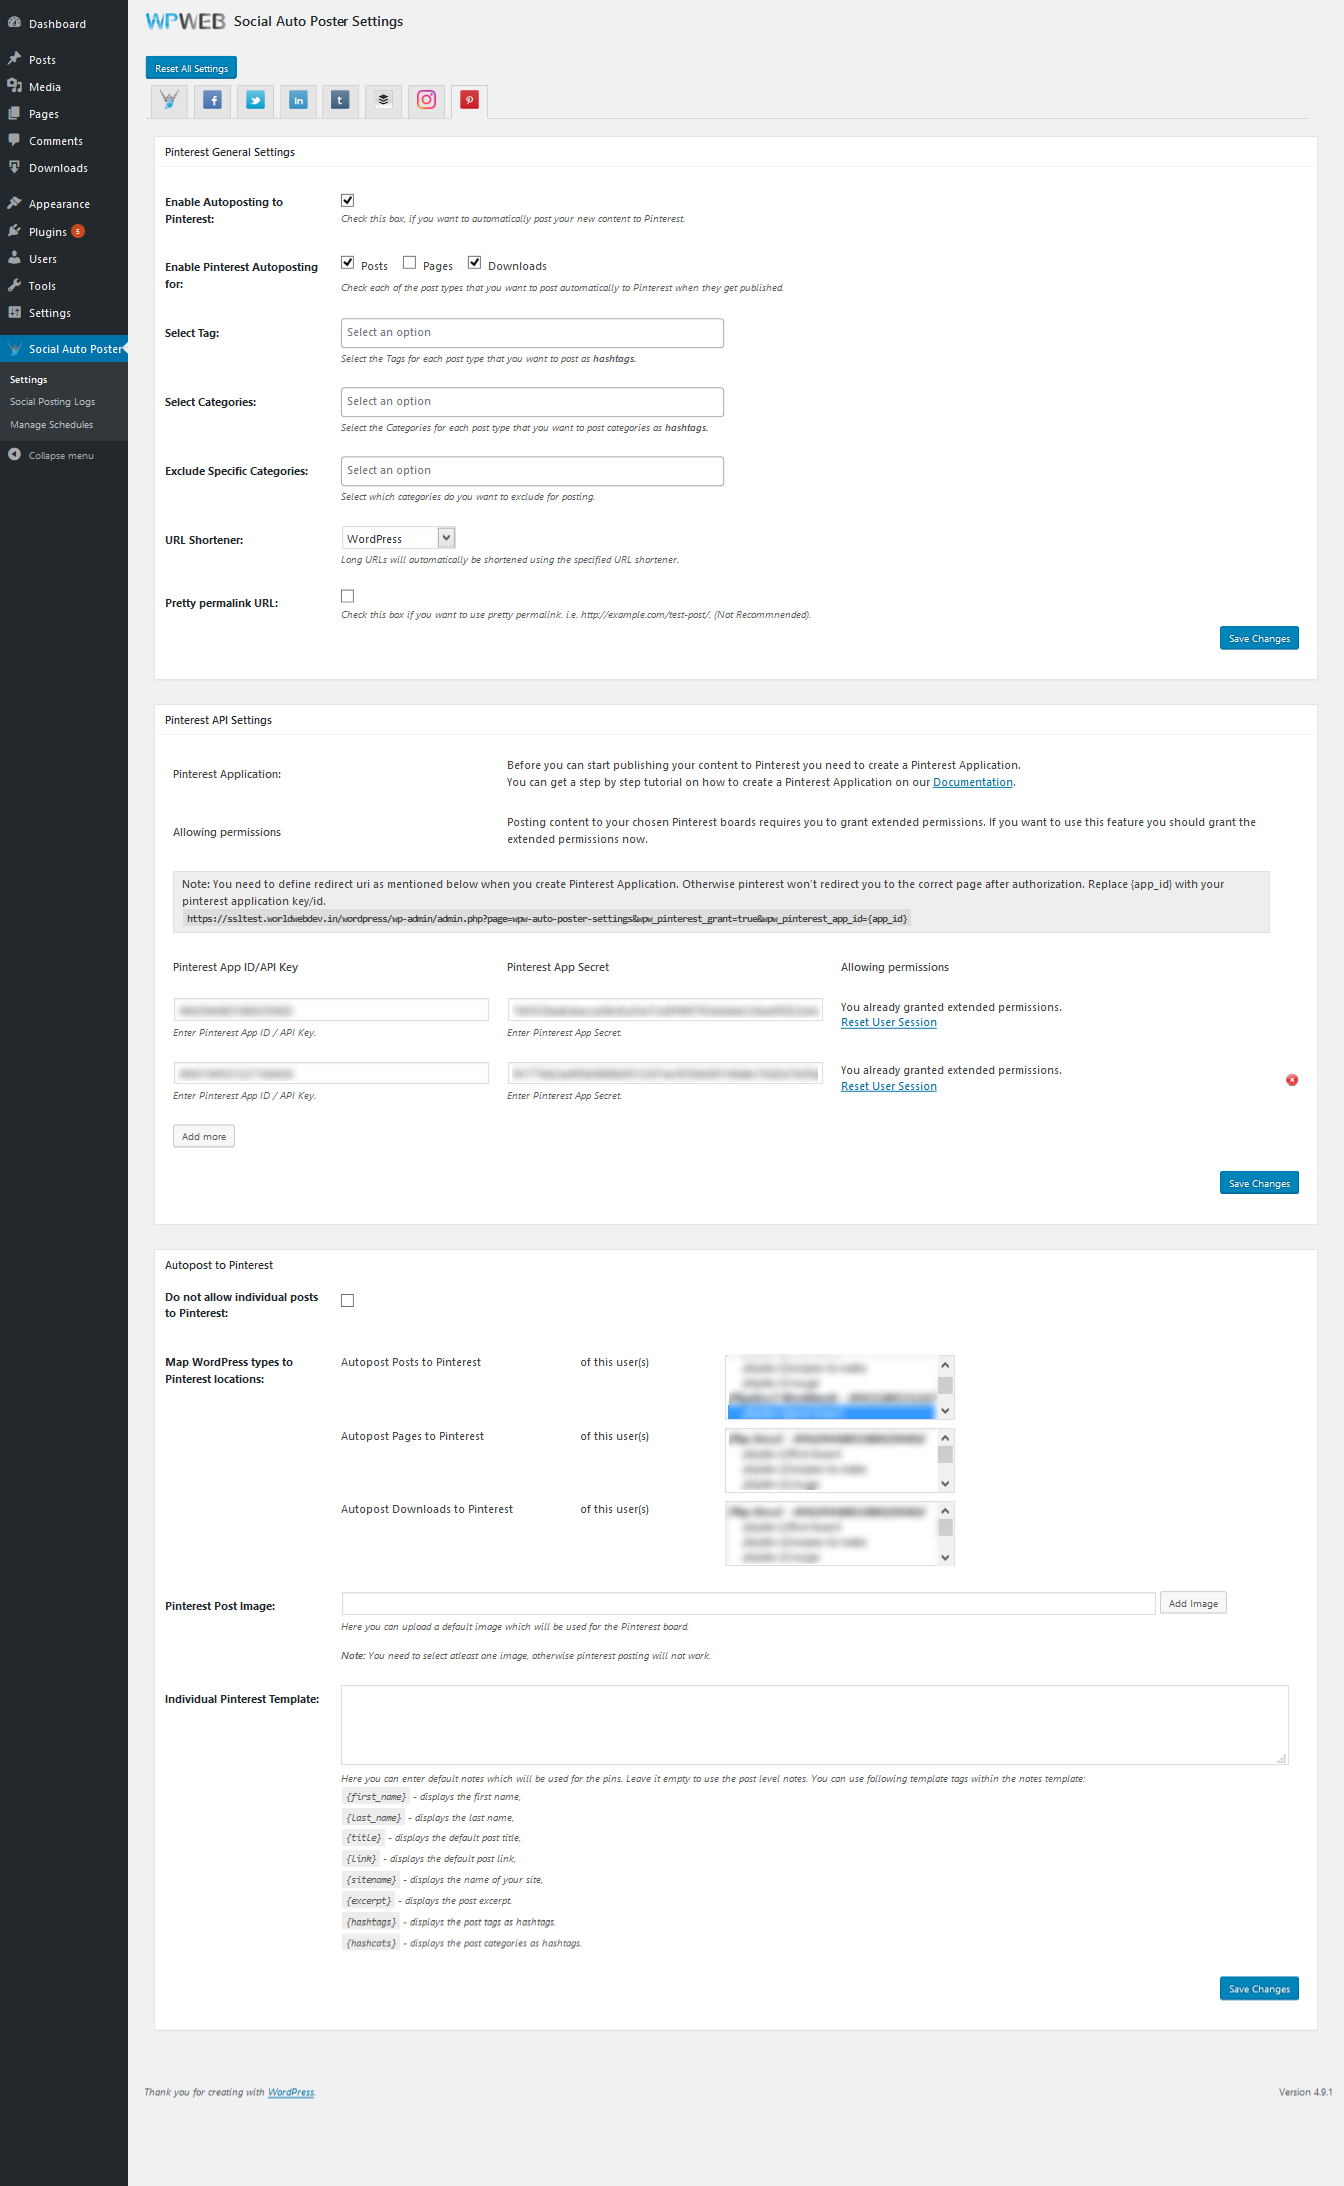1344x2186 pixels.
Task: Open the Buffer settings tab icon
Action: pyautogui.click(x=383, y=100)
